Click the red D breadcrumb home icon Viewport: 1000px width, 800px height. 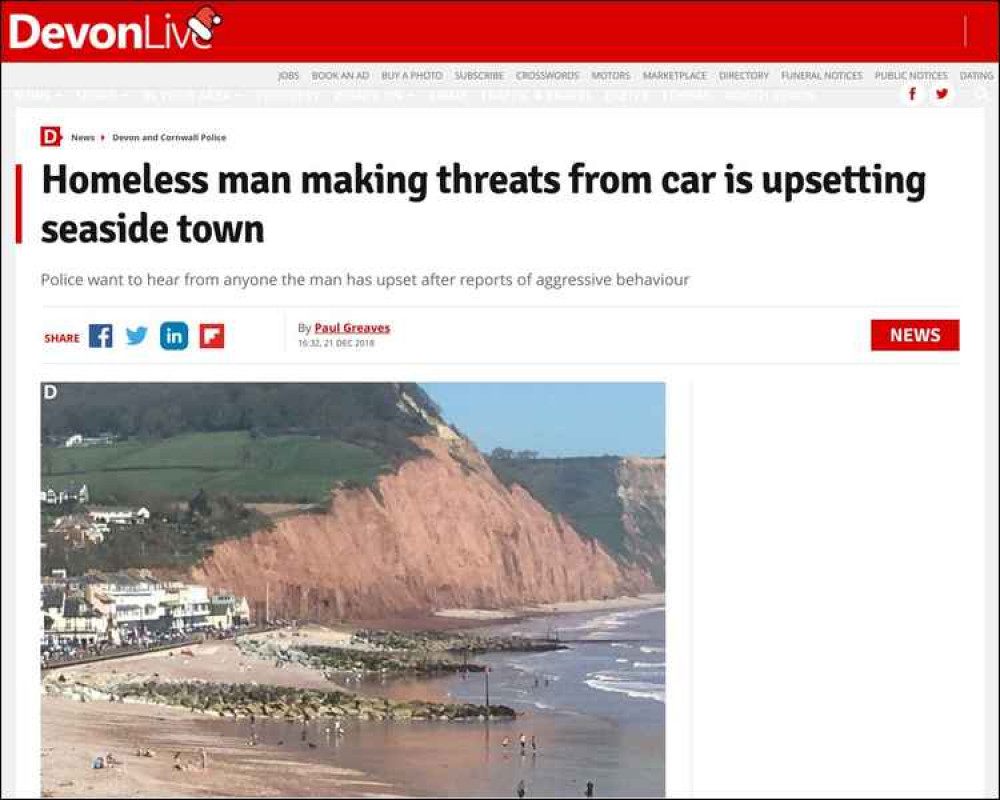click(x=50, y=137)
